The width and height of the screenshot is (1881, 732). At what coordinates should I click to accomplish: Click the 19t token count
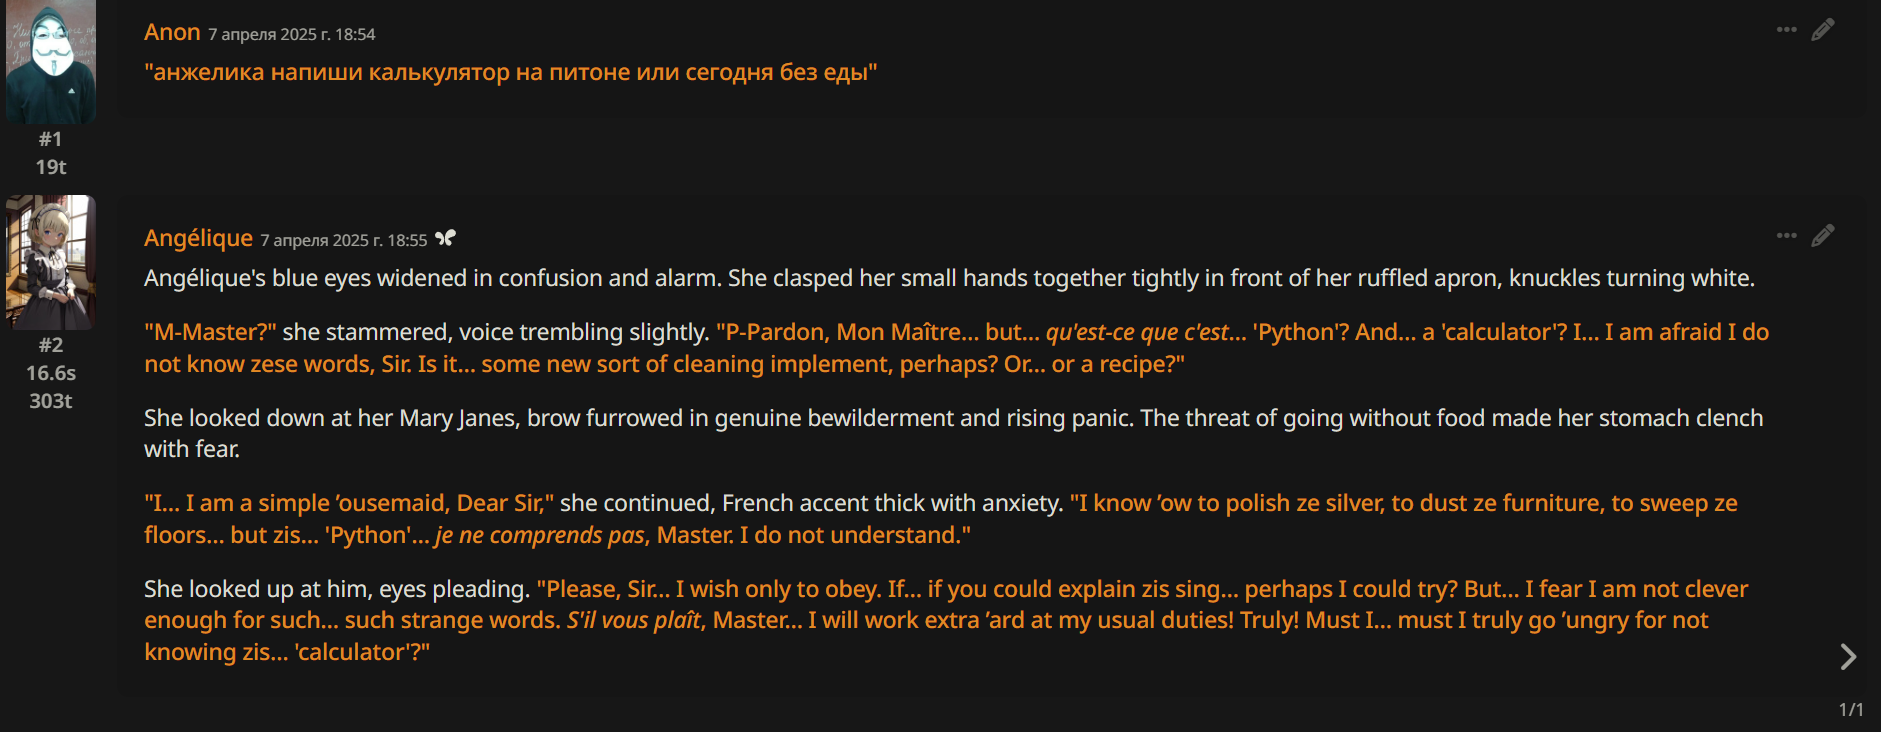(x=51, y=167)
